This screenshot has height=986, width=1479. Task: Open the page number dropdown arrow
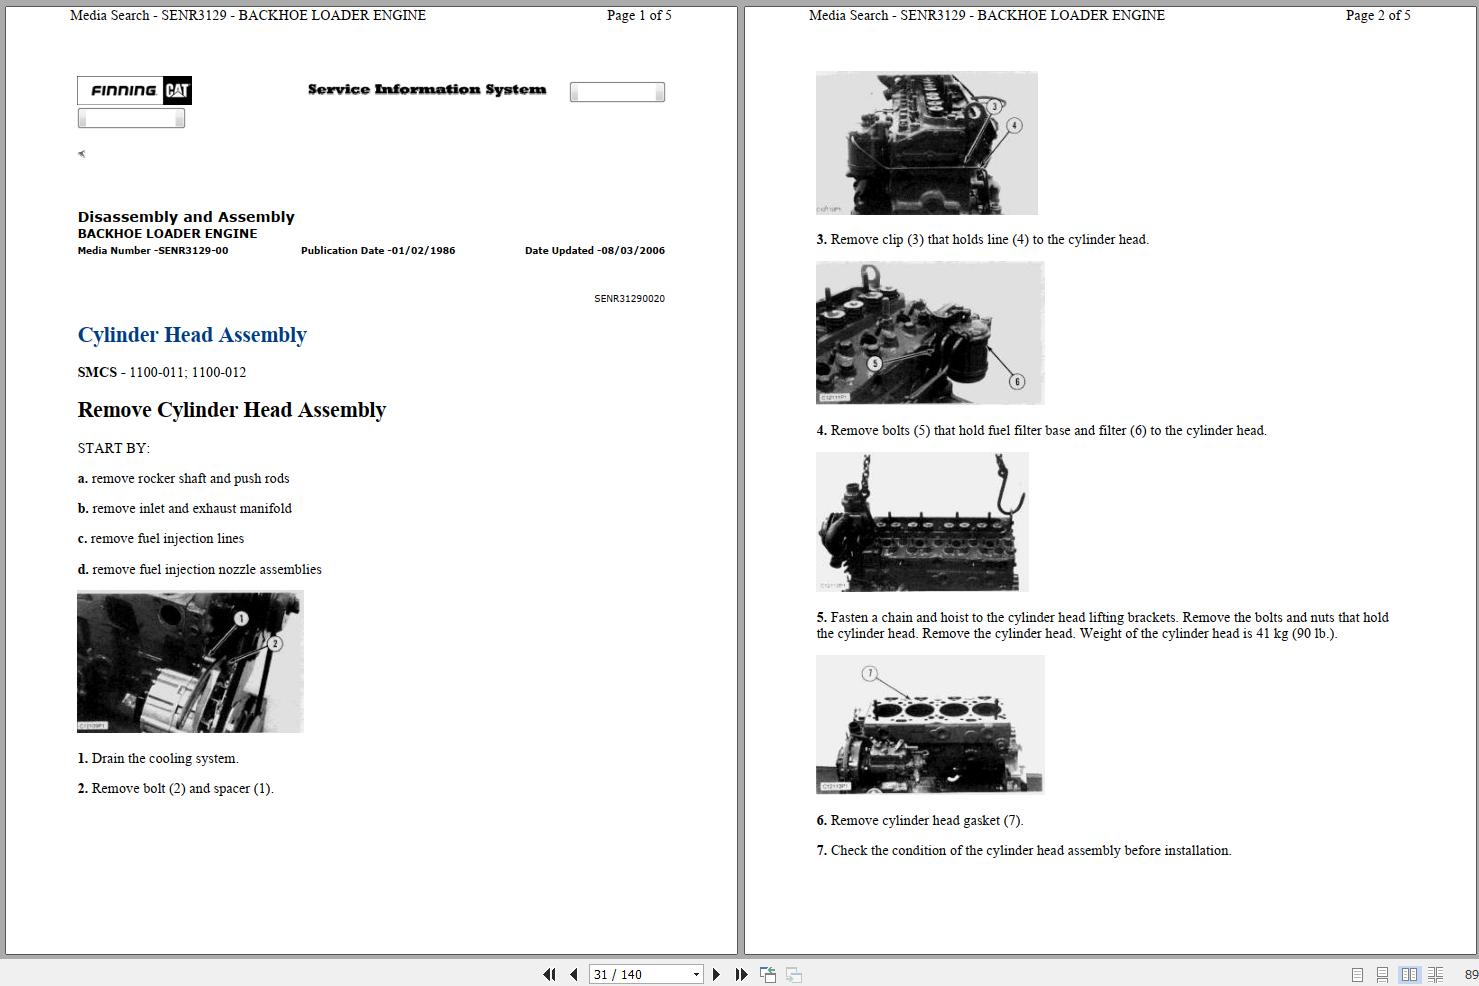click(696, 973)
